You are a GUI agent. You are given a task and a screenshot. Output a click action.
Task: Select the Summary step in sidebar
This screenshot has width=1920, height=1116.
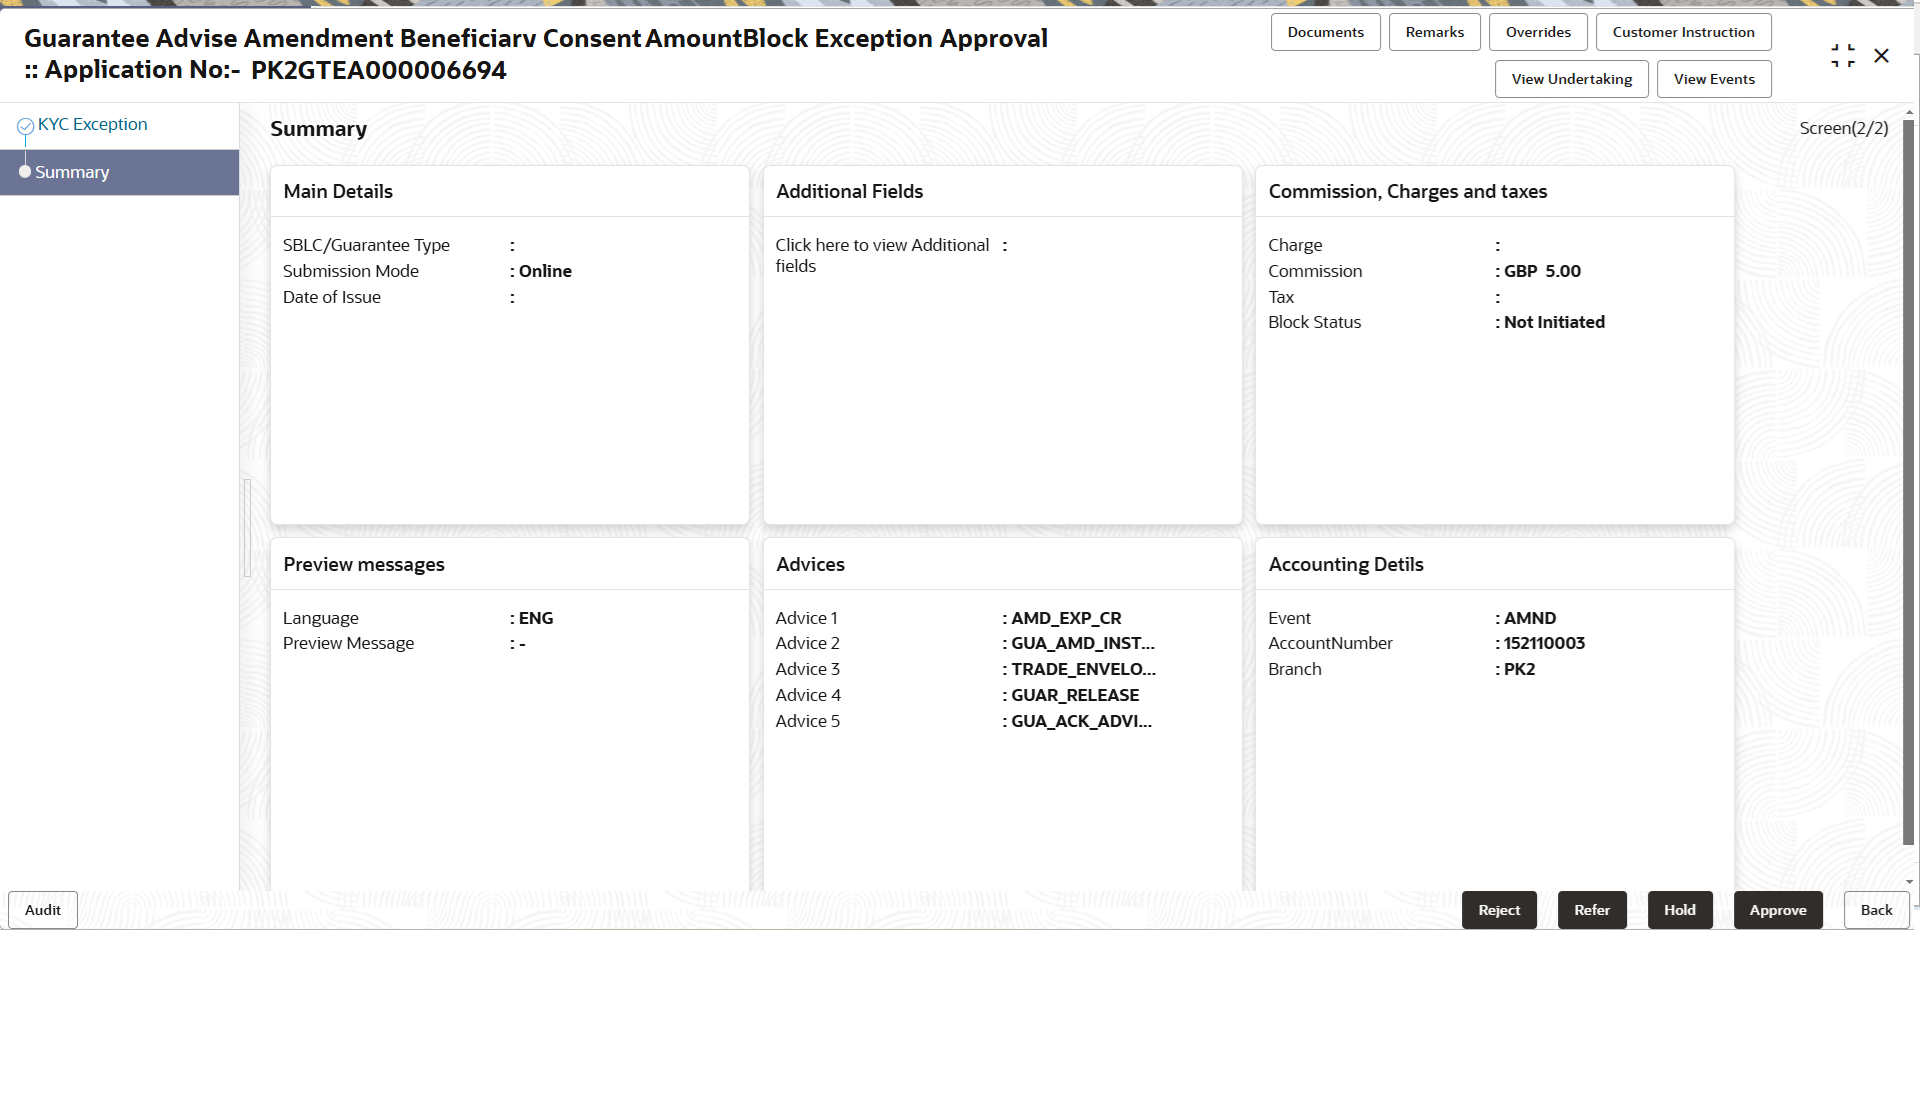tap(72, 172)
